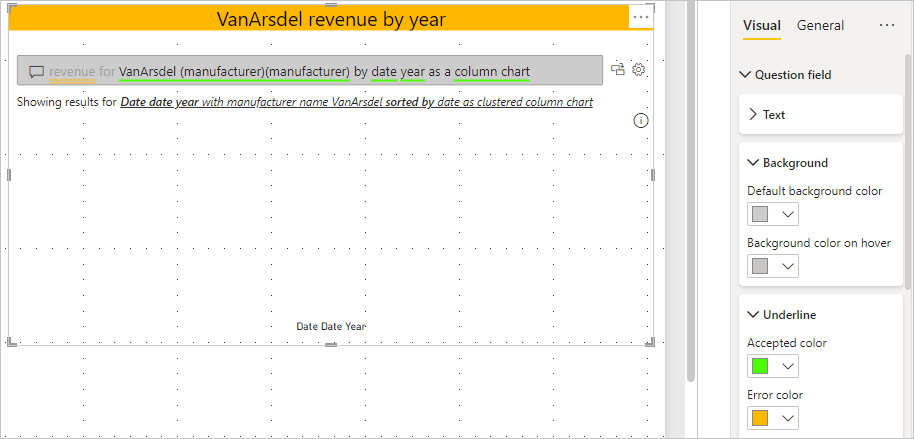914x439 pixels.
Task: Click the gray Default background color swatch
Action: 760,214
